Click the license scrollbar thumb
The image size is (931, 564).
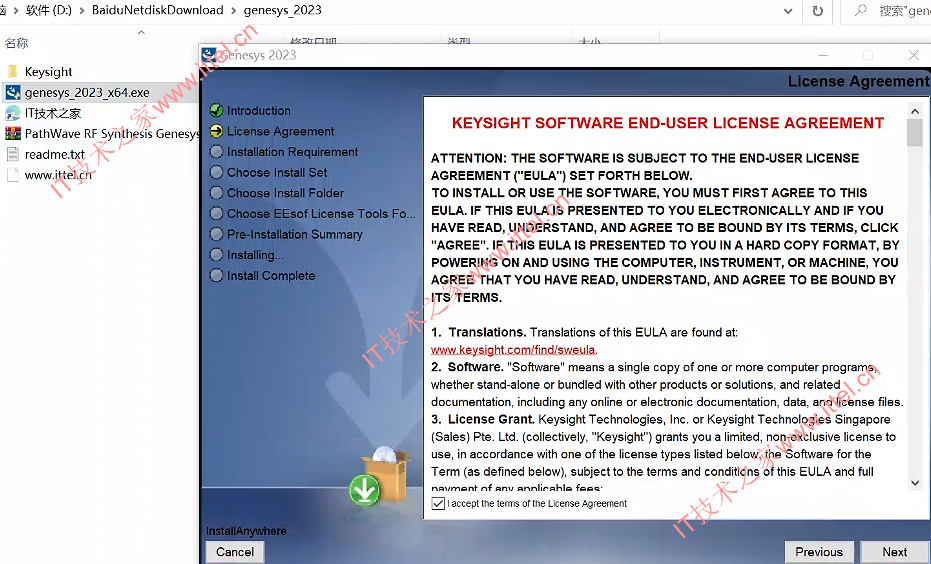coord(915,132)
